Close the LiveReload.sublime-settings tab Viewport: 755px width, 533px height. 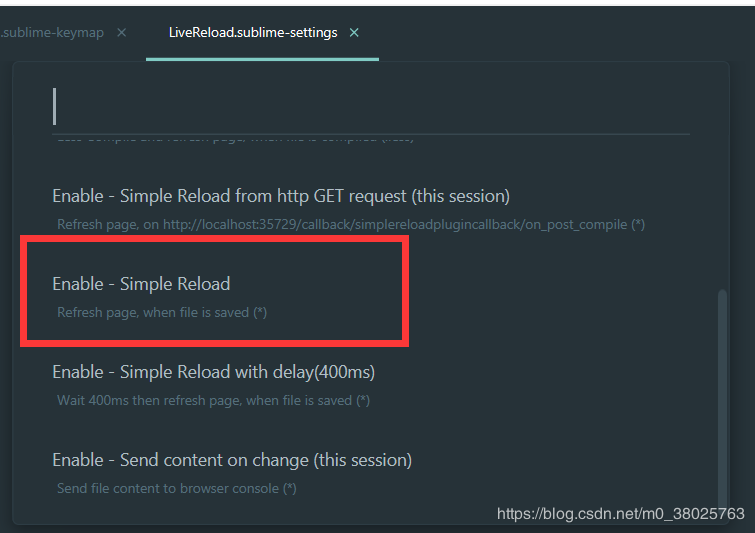pos(354,33)
